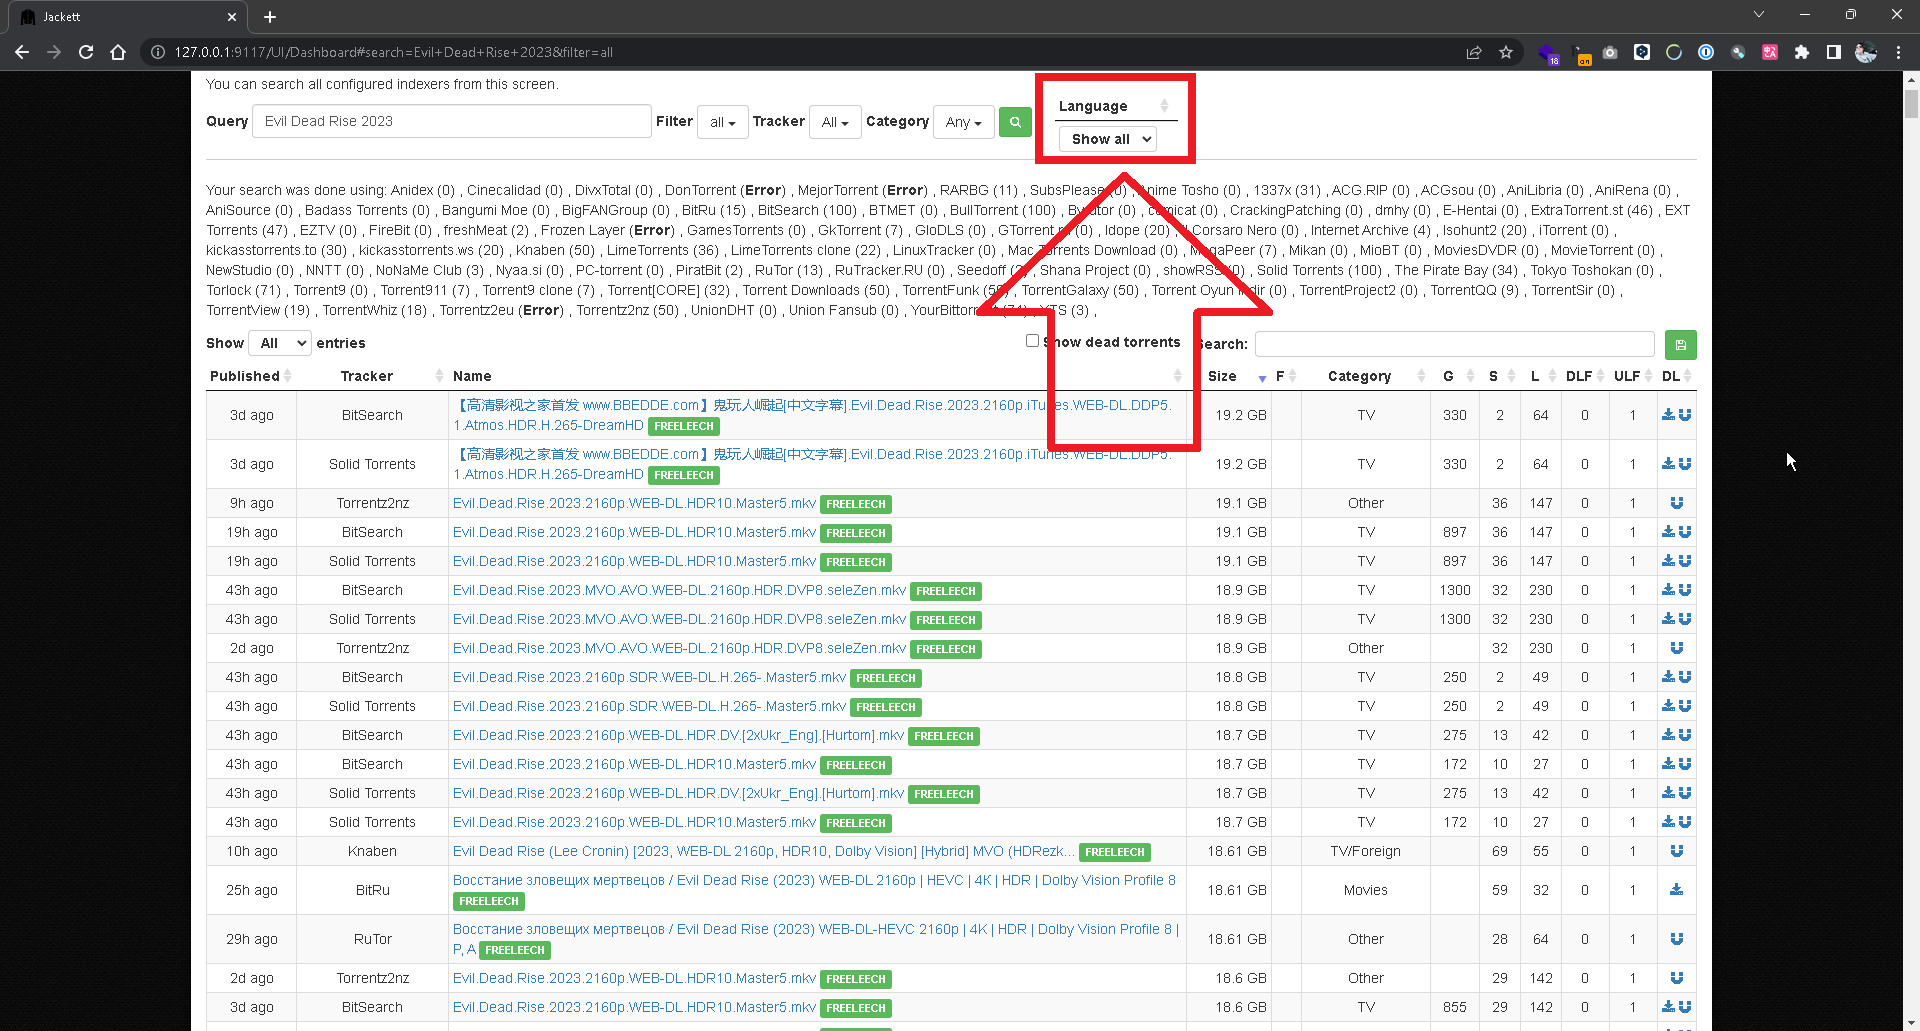
Task: Click the magnet link icon on the Knaben result
Action: [1678, 851]
